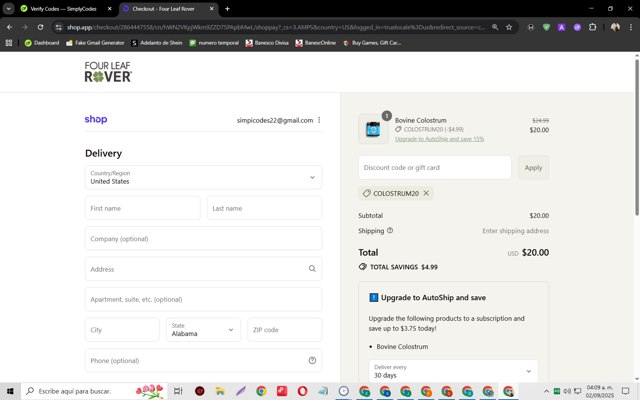Focus the First name field
This screenshot has width=640, height=400.
tap(142, 208)
